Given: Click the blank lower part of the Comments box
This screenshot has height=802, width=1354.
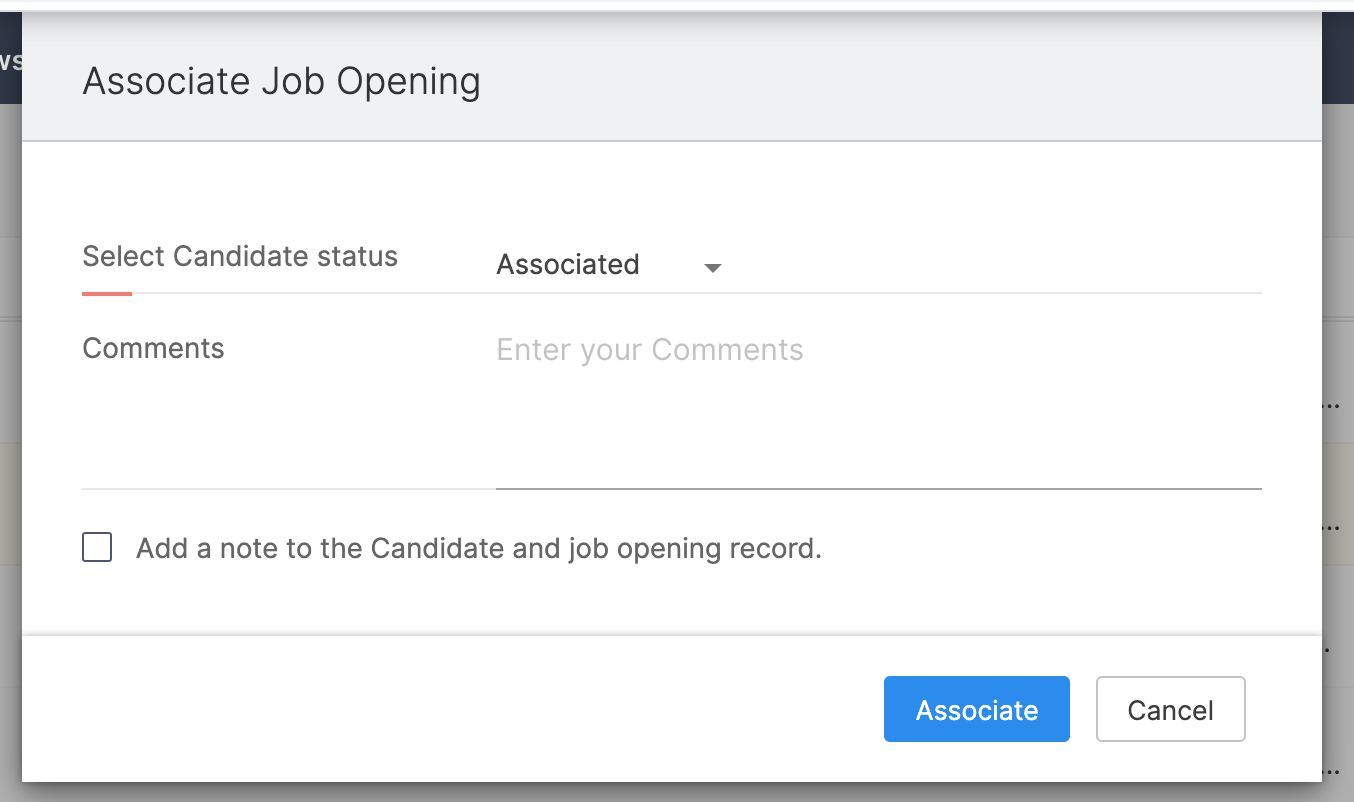Looking at the screenshot, I should pos(878,440).
